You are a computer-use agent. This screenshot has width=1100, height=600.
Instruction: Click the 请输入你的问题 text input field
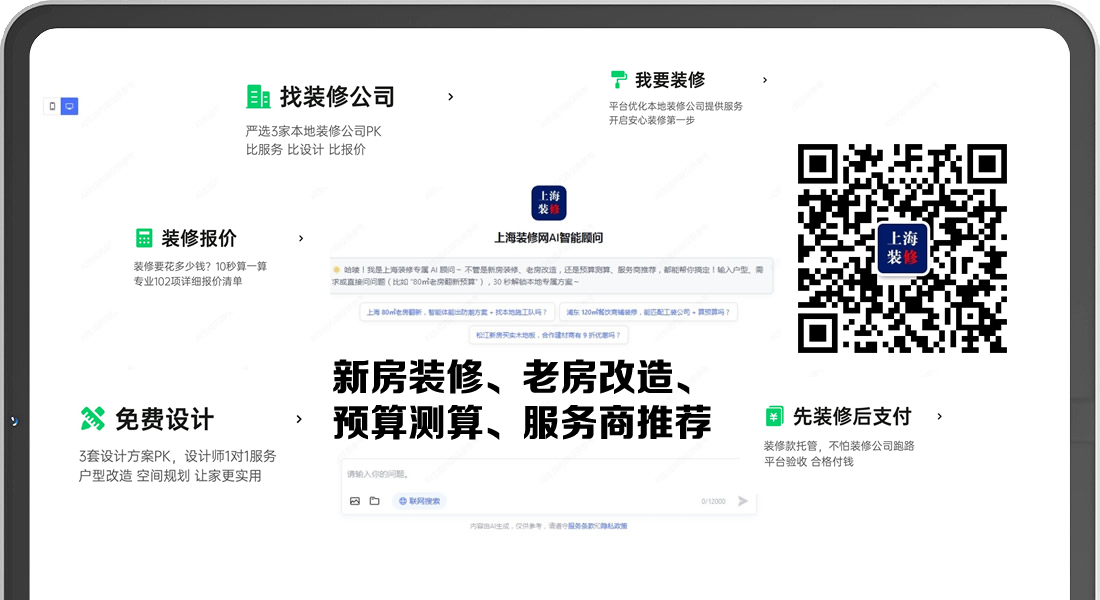tap(540, 474)
